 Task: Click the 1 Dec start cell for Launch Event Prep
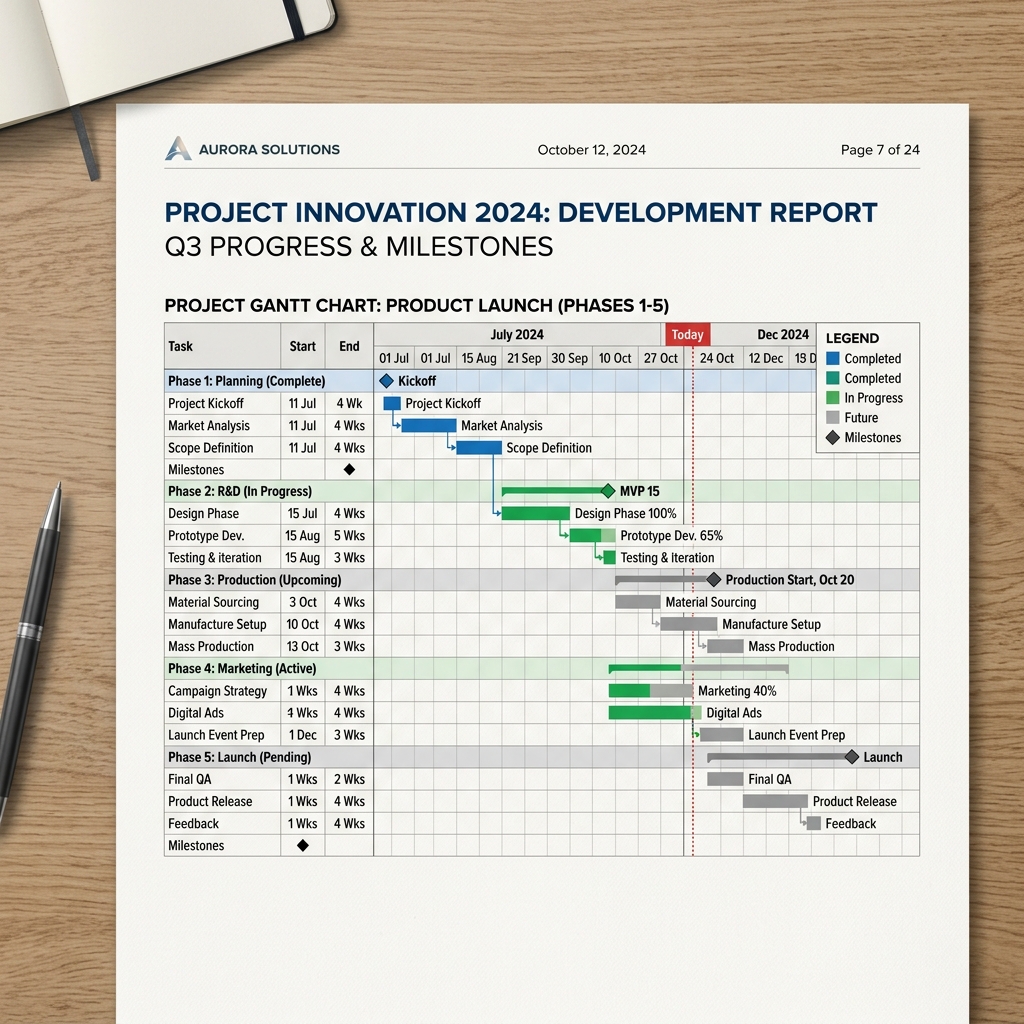tap(302, 735)
